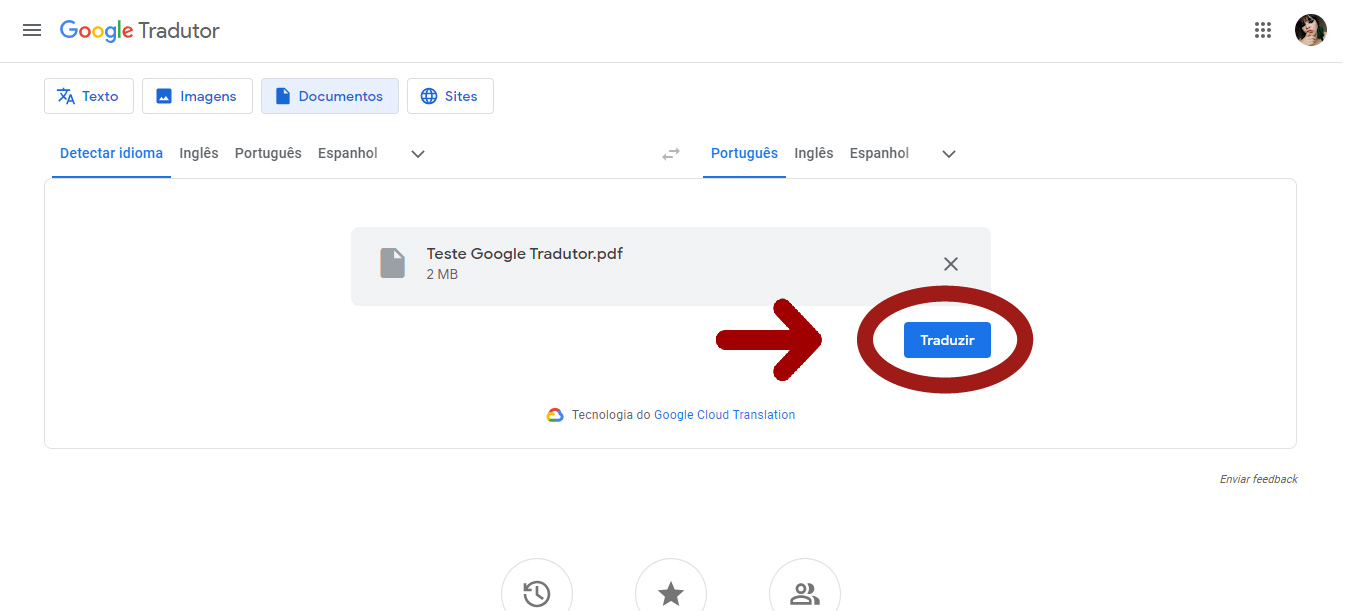Click the document file icon on the card
The height and width of the screenshot is (611, 1346).
[392, 263]
